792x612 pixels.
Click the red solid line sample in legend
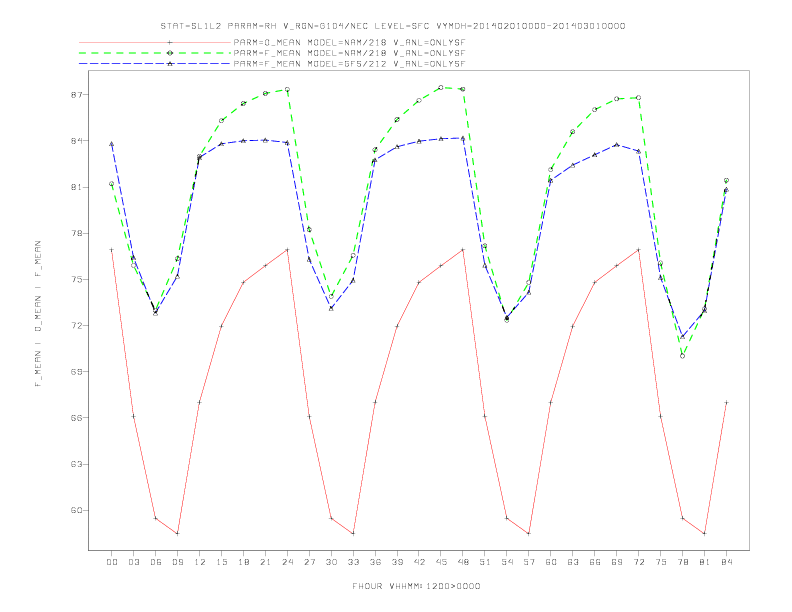pos(155,42)
